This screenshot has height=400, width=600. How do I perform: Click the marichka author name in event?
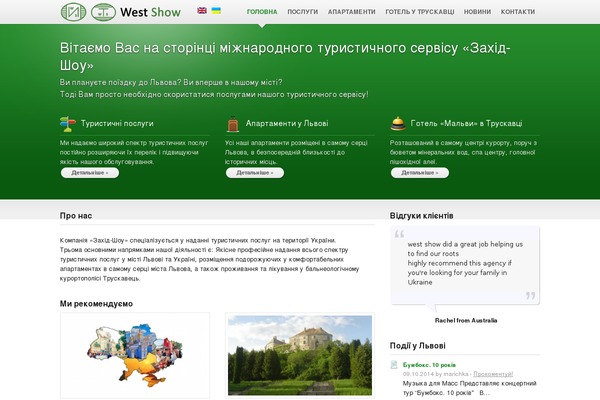pos(456,374)
